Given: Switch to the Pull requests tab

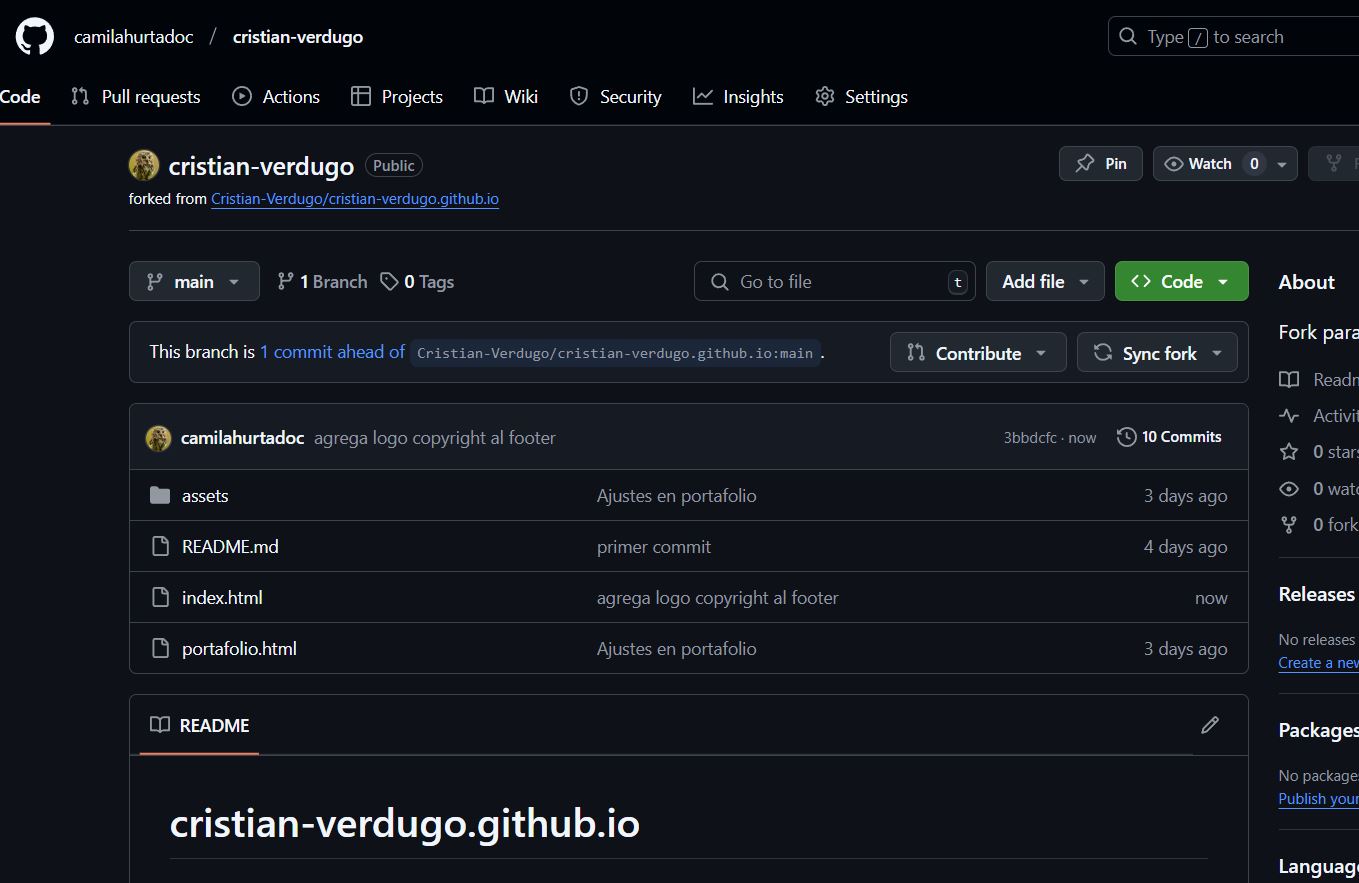Looking at the screenshot, I should pos(135,96).
